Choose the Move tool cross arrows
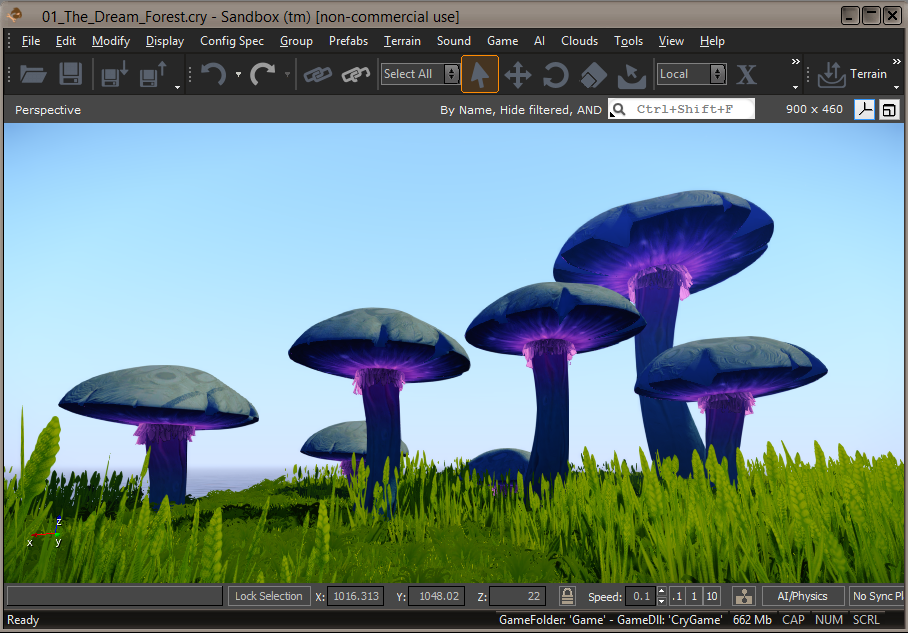 [x=518, y=75]
